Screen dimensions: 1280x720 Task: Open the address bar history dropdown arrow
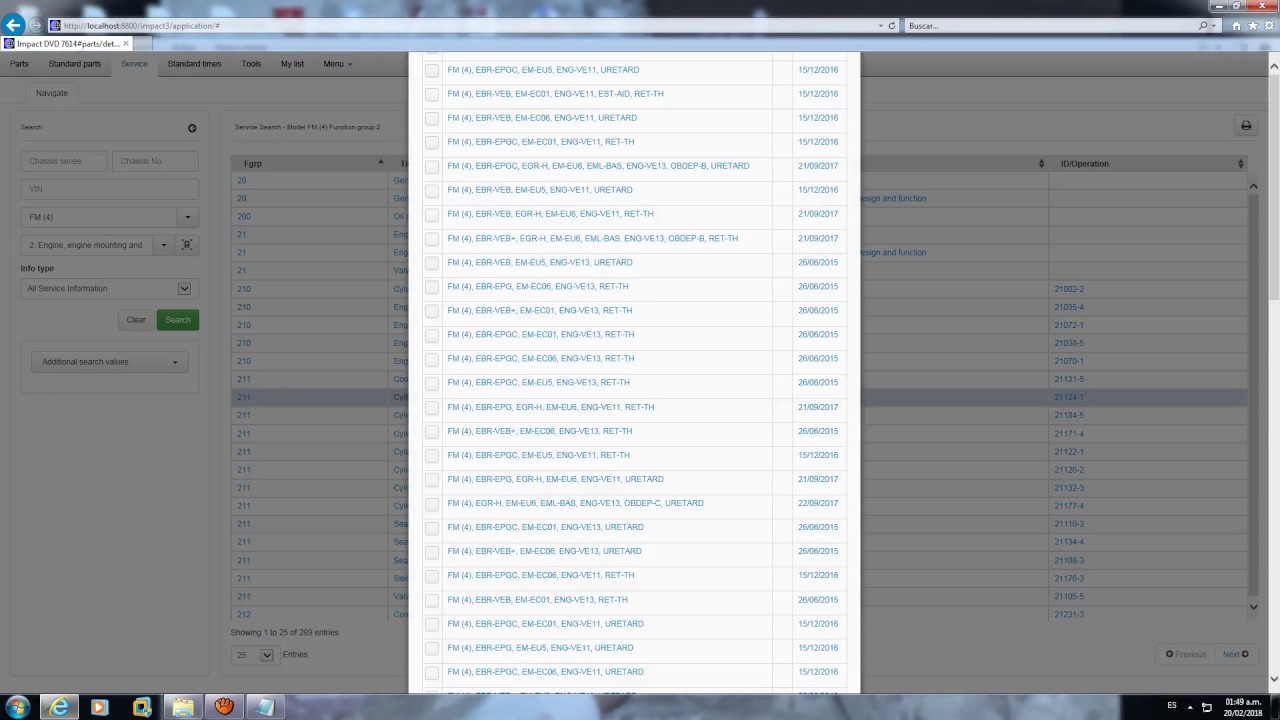(x=881, y=26)
